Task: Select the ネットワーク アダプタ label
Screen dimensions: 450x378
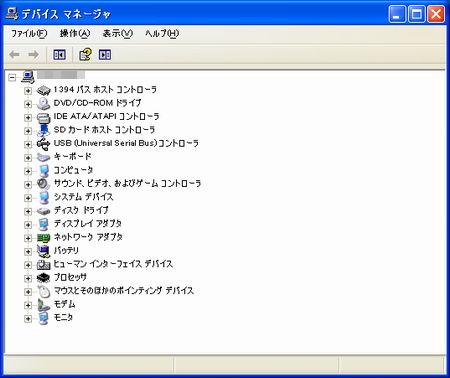Action: click(88, 237)
